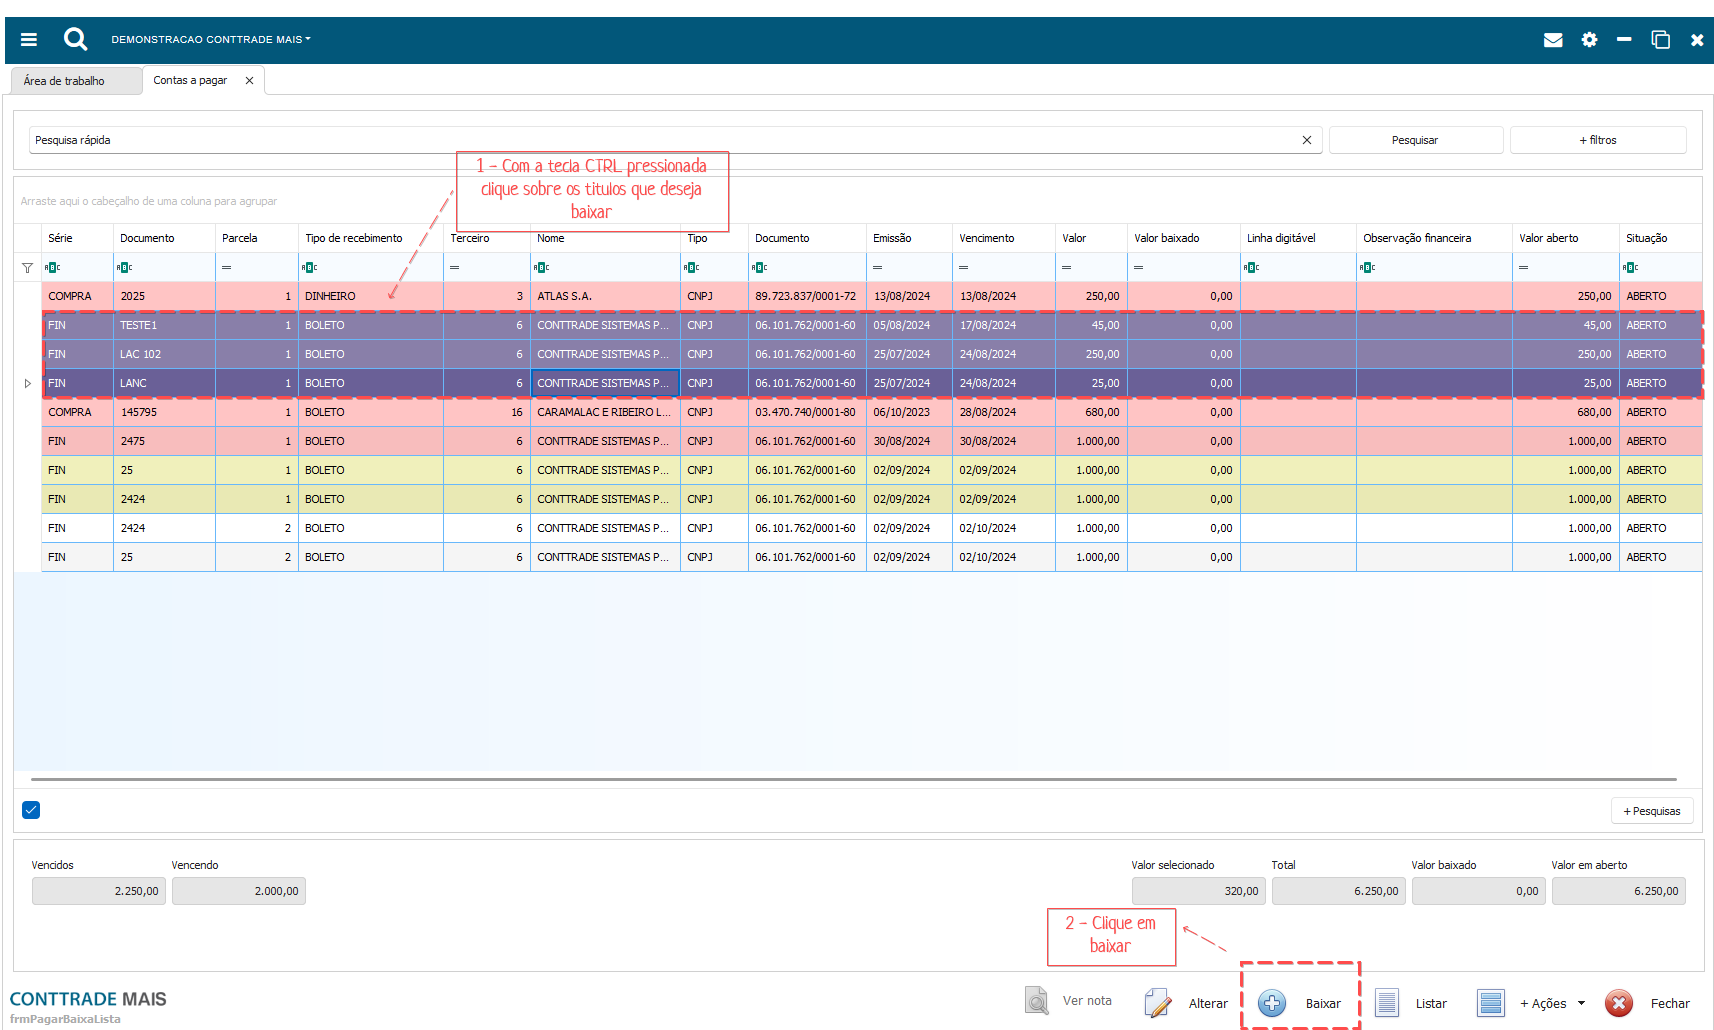1714x1030 pixels.
Task: Toggle the blue checkbox below the grid
Action: pos(31,810)
